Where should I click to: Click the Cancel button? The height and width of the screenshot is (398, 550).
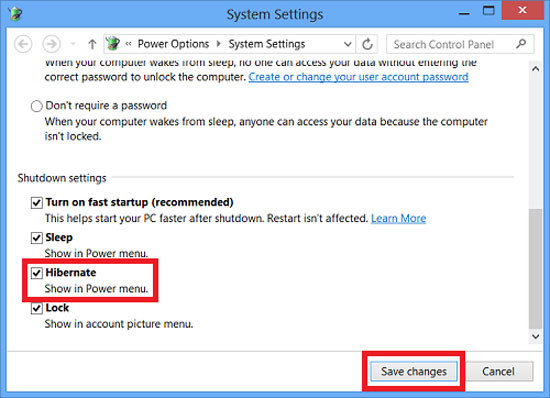pos(498,372)
